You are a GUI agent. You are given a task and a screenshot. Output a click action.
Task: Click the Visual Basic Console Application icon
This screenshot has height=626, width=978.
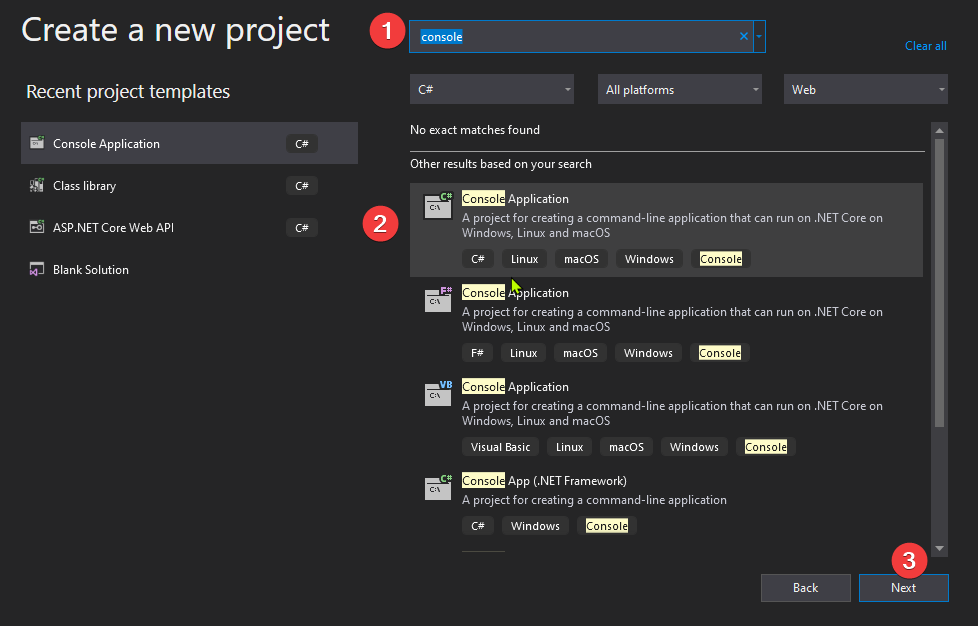[x=438, y=394]
